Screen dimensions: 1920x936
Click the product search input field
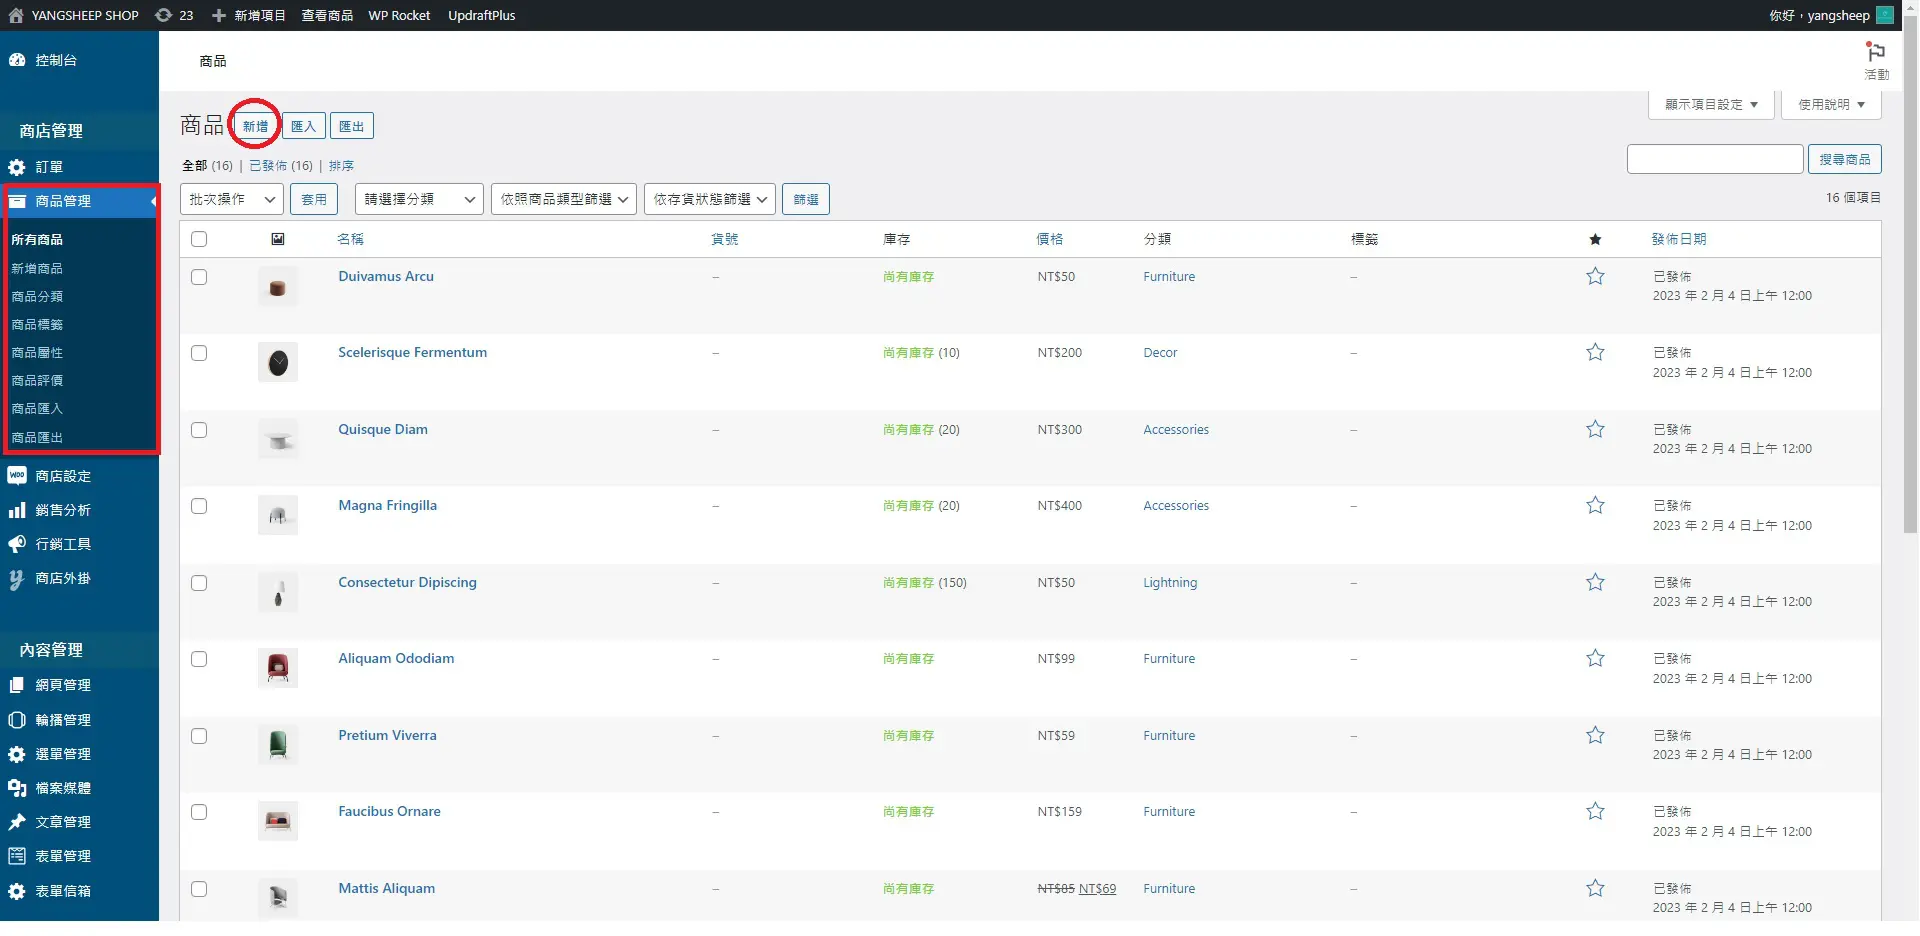[1714, 159]
